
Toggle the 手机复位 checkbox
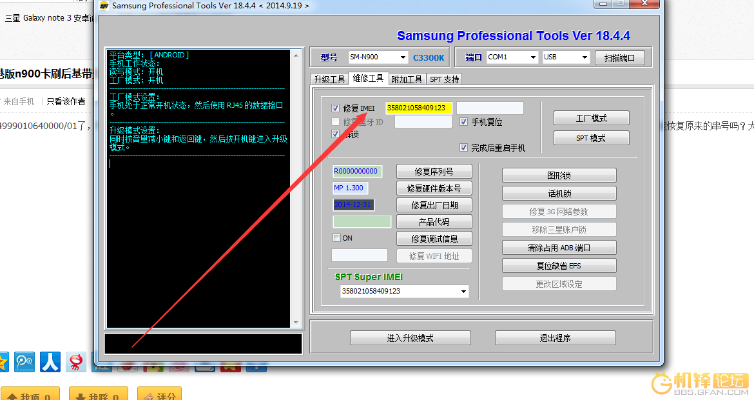click(464, 122)
